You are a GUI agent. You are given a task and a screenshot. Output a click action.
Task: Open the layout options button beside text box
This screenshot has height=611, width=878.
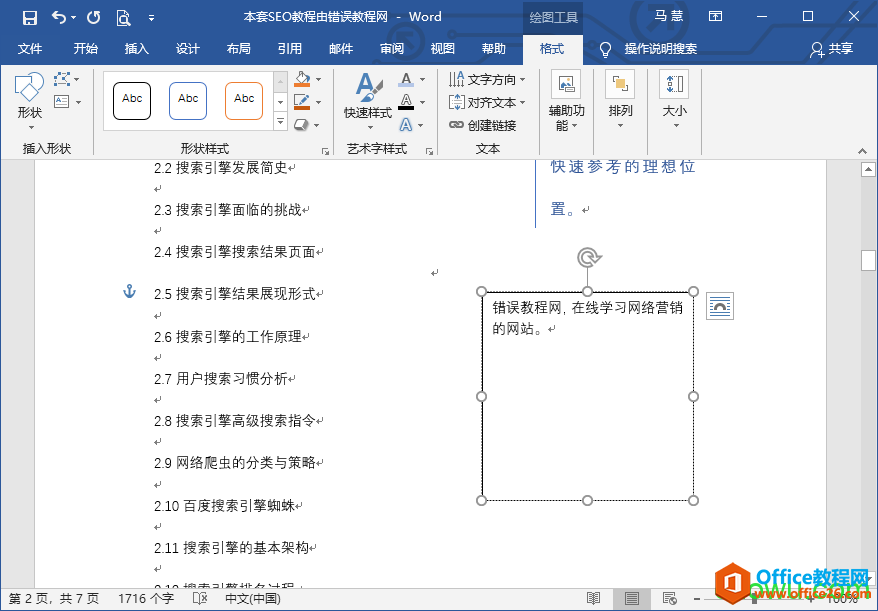[720, 306]
